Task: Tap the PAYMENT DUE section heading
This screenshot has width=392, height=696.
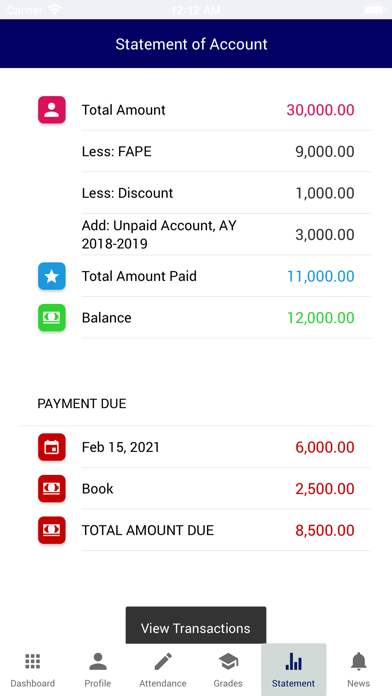Action: click(82, 403)
